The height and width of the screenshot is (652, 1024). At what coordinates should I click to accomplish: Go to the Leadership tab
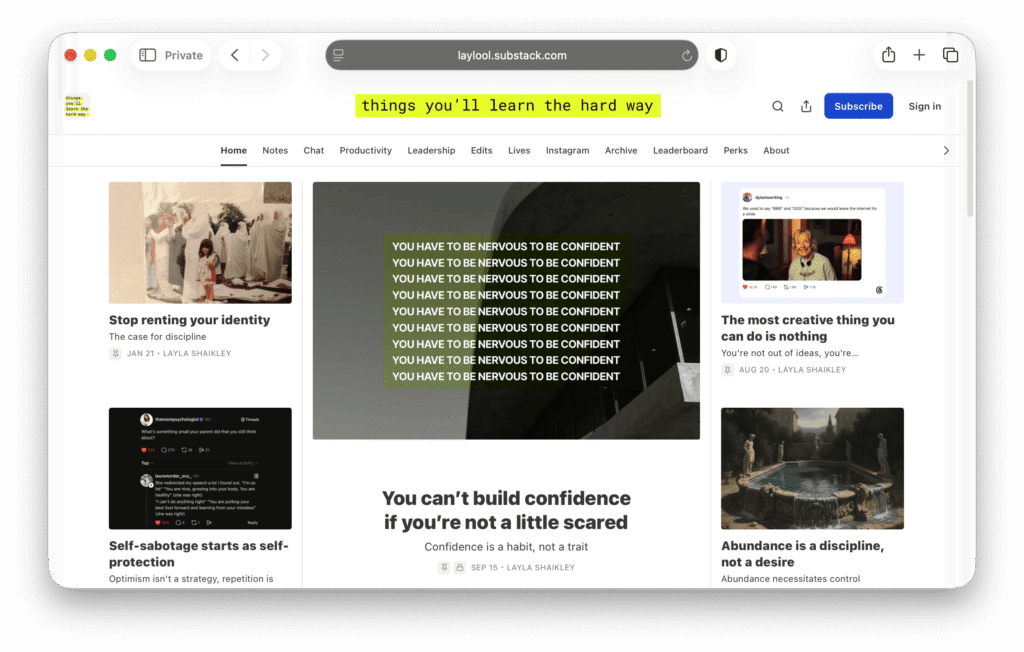(431, 151)
